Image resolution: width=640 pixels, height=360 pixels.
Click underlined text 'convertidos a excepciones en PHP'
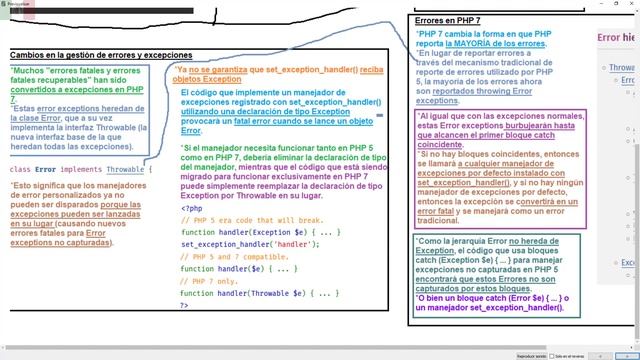click(77, 89)
